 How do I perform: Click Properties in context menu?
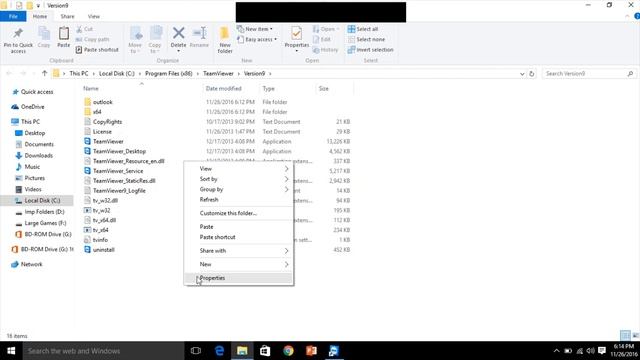coord(239,278)
